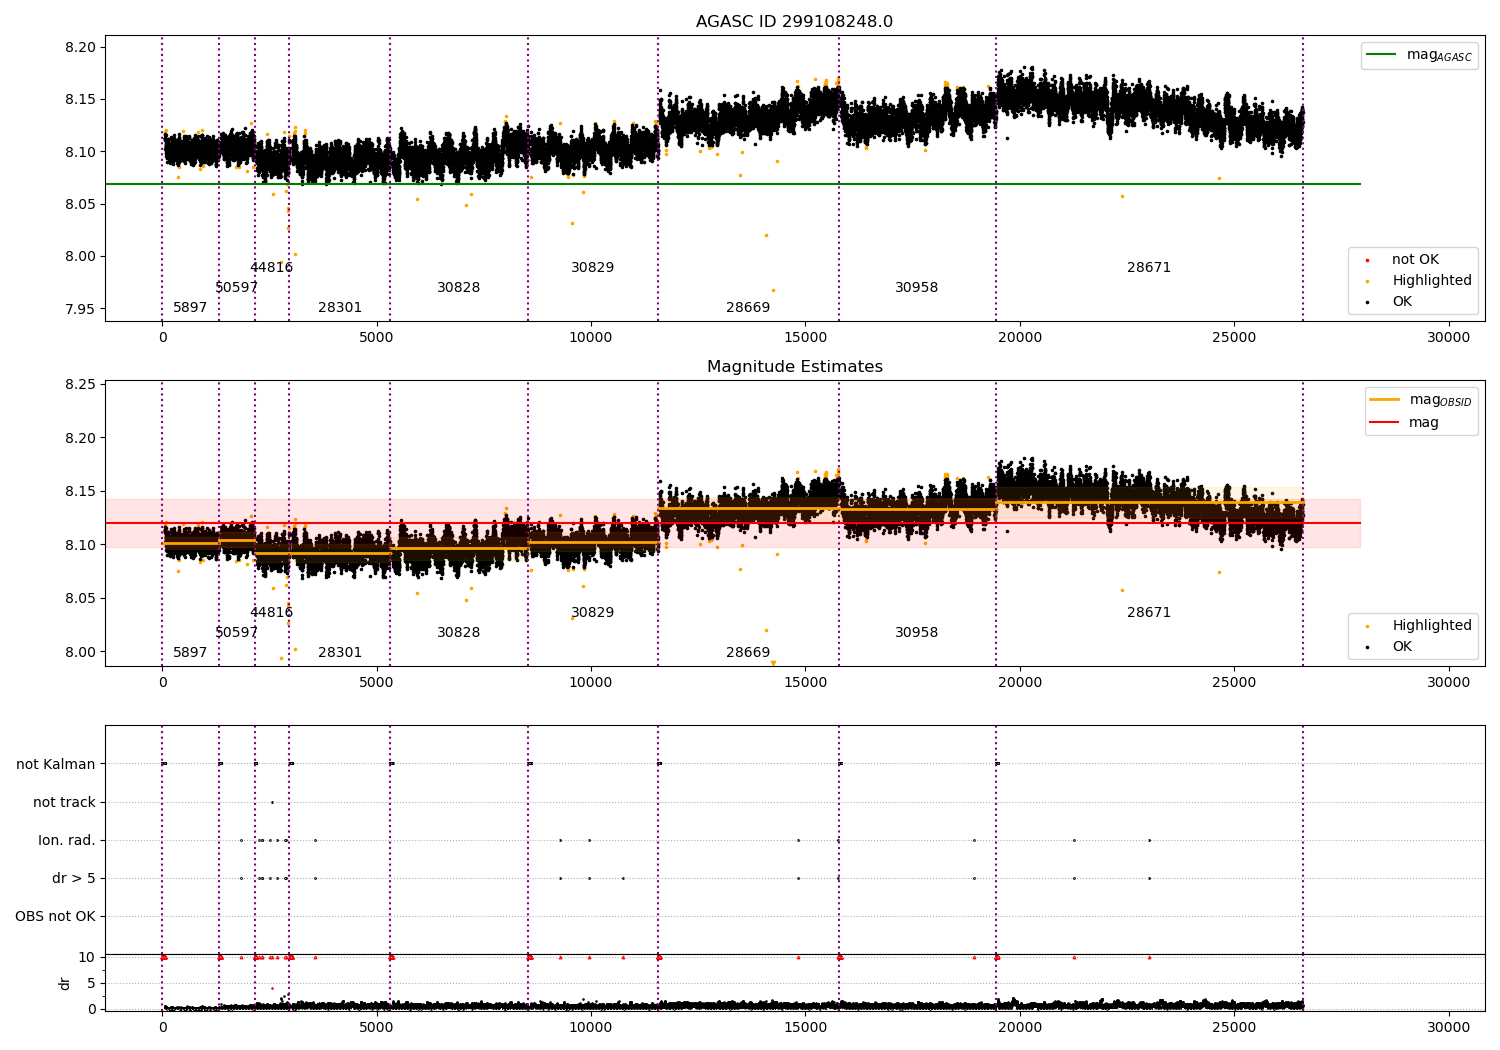This screenshot has width=1500, height=1050.
Task: Click the 'Magnitude Estimates' plot title
Action: click(x=794, y=367)
